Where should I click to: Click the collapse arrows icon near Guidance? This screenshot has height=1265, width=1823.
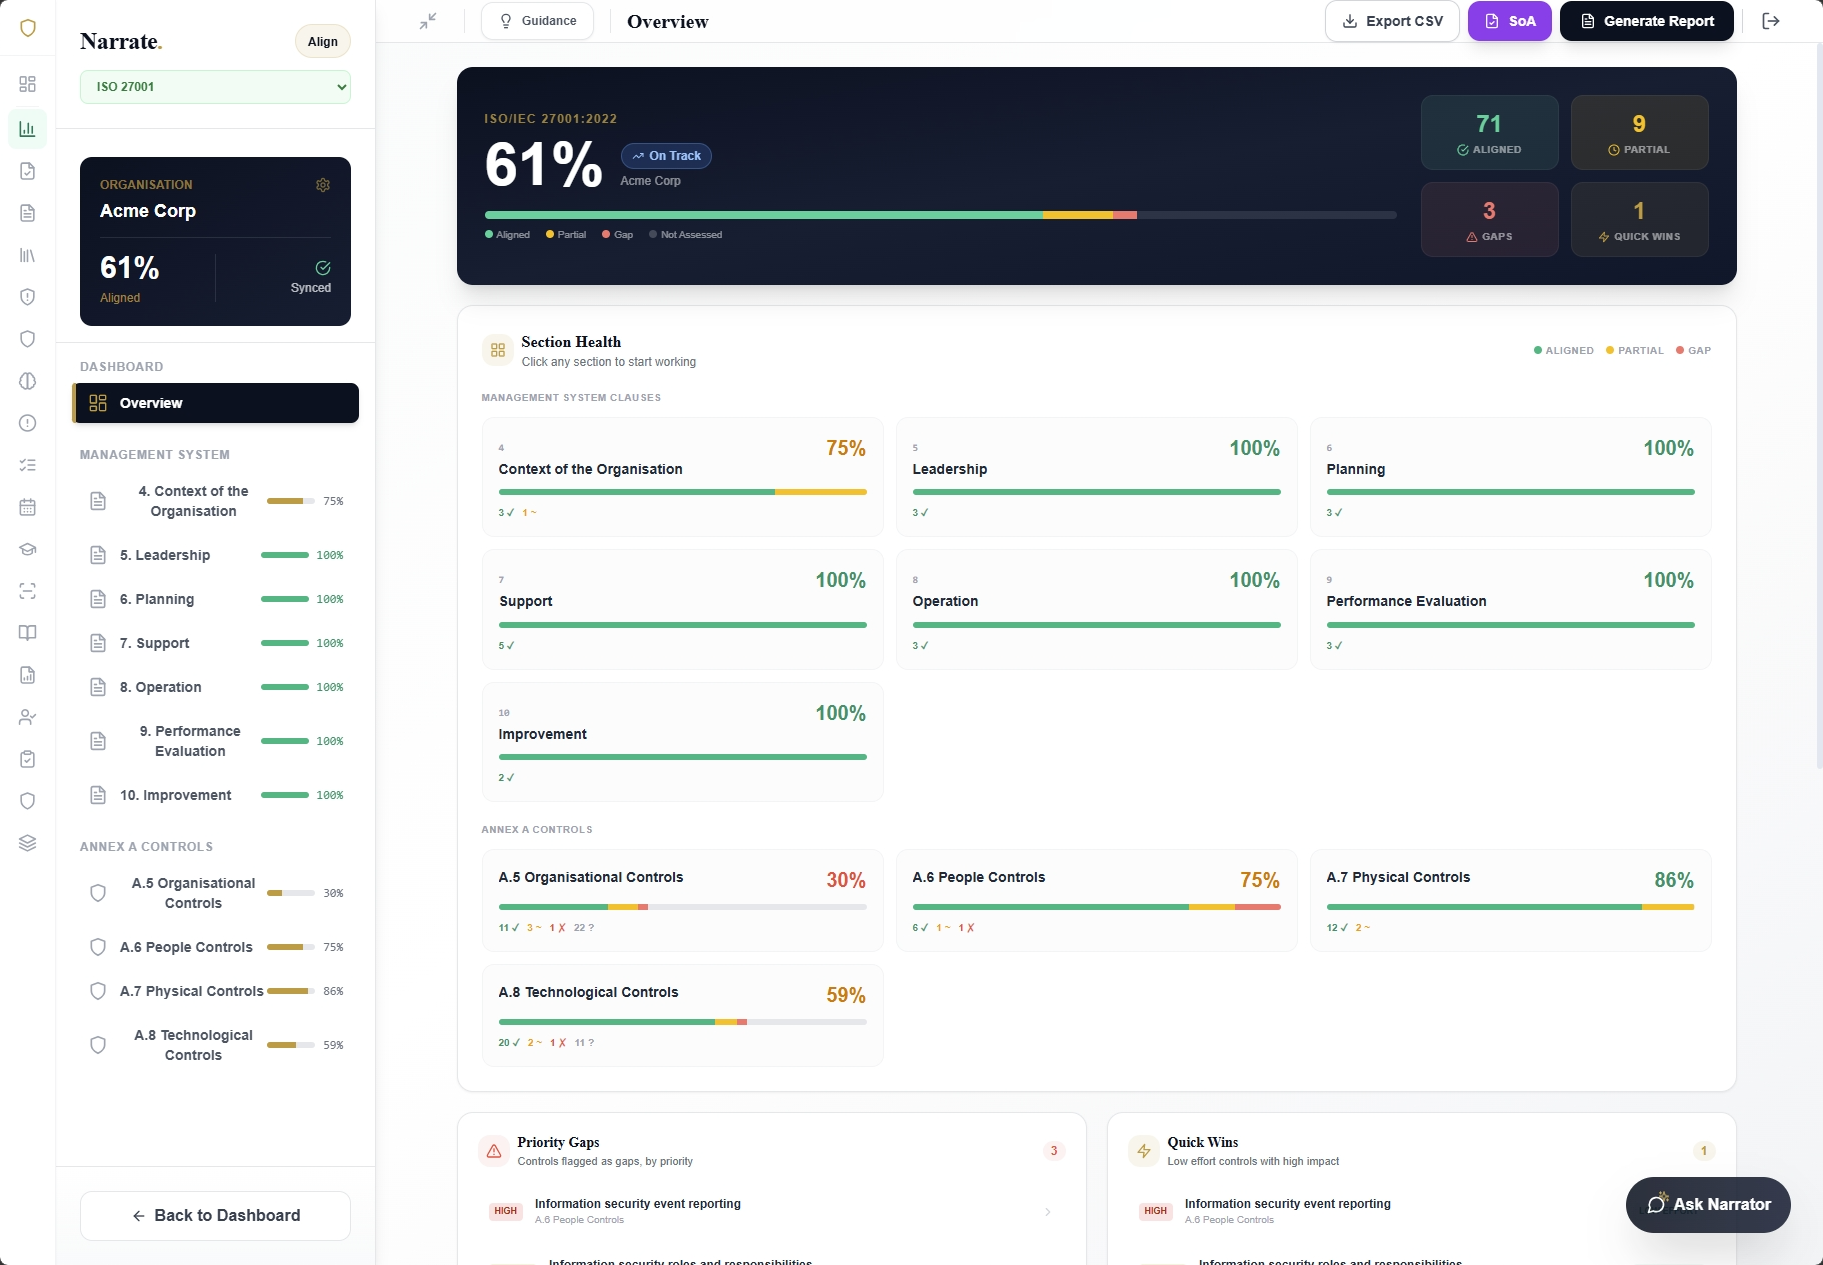pyautogui.click(x=428, y=20)
